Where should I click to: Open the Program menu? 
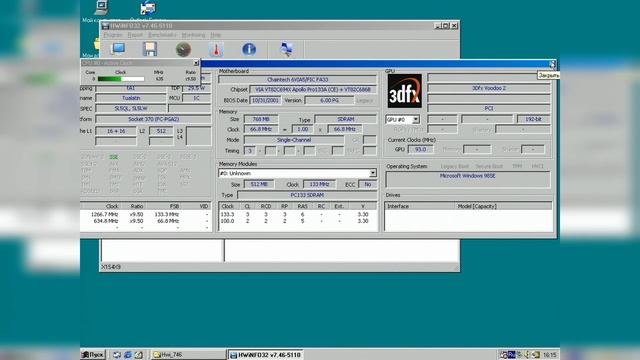113,35
